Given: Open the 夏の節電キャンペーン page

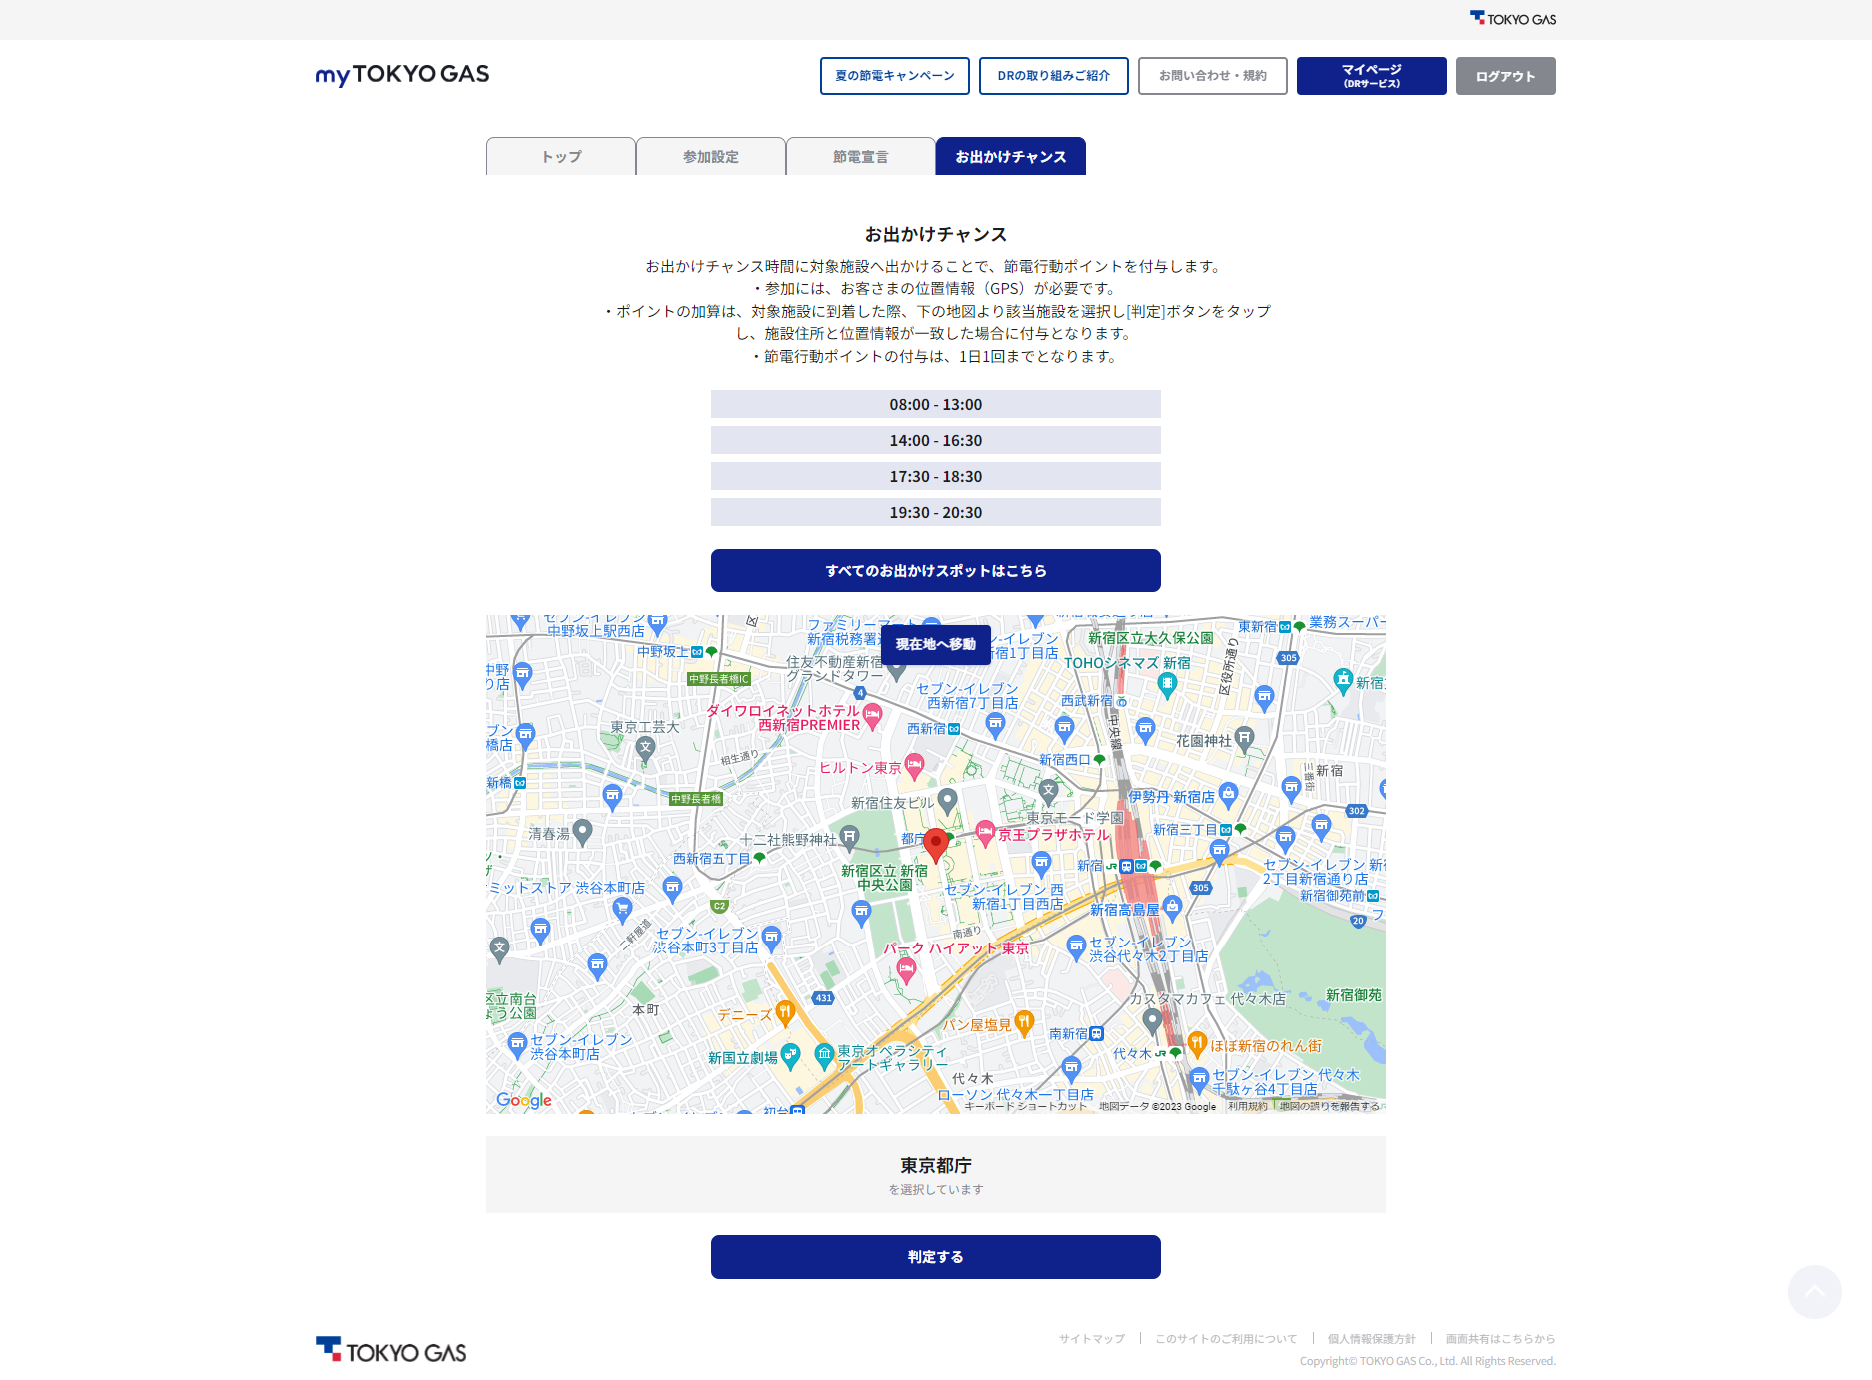Looking at the screenshot, I should point(894,75).
